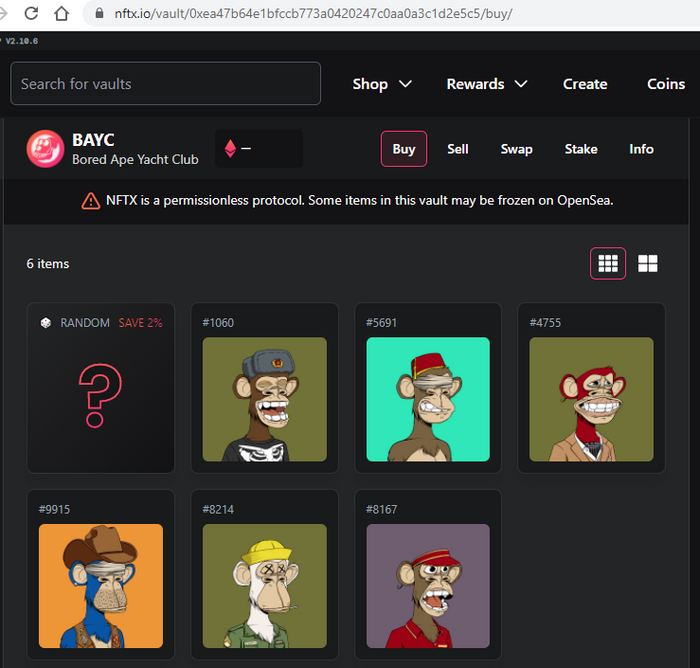The height and width of the screenshot is (668, 700).
Task: Open the Shop menu
Action: [370, 84]
